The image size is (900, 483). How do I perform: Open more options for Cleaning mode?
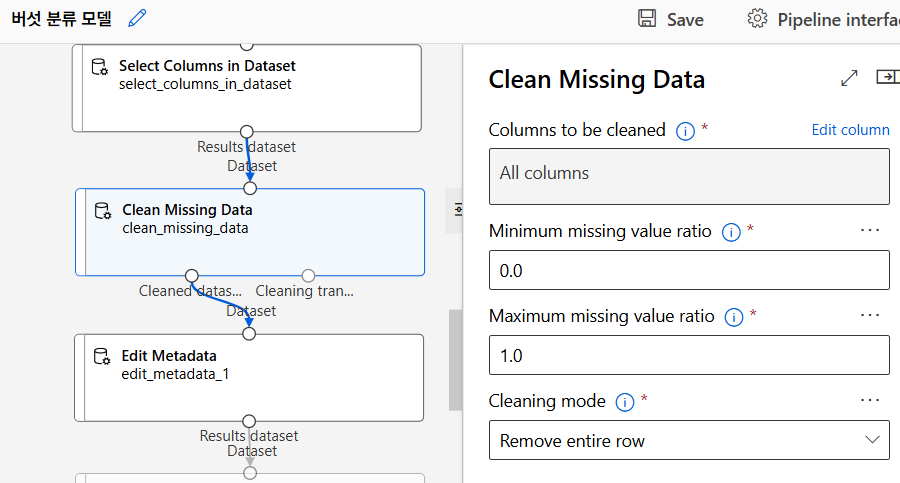pos(870,401)
